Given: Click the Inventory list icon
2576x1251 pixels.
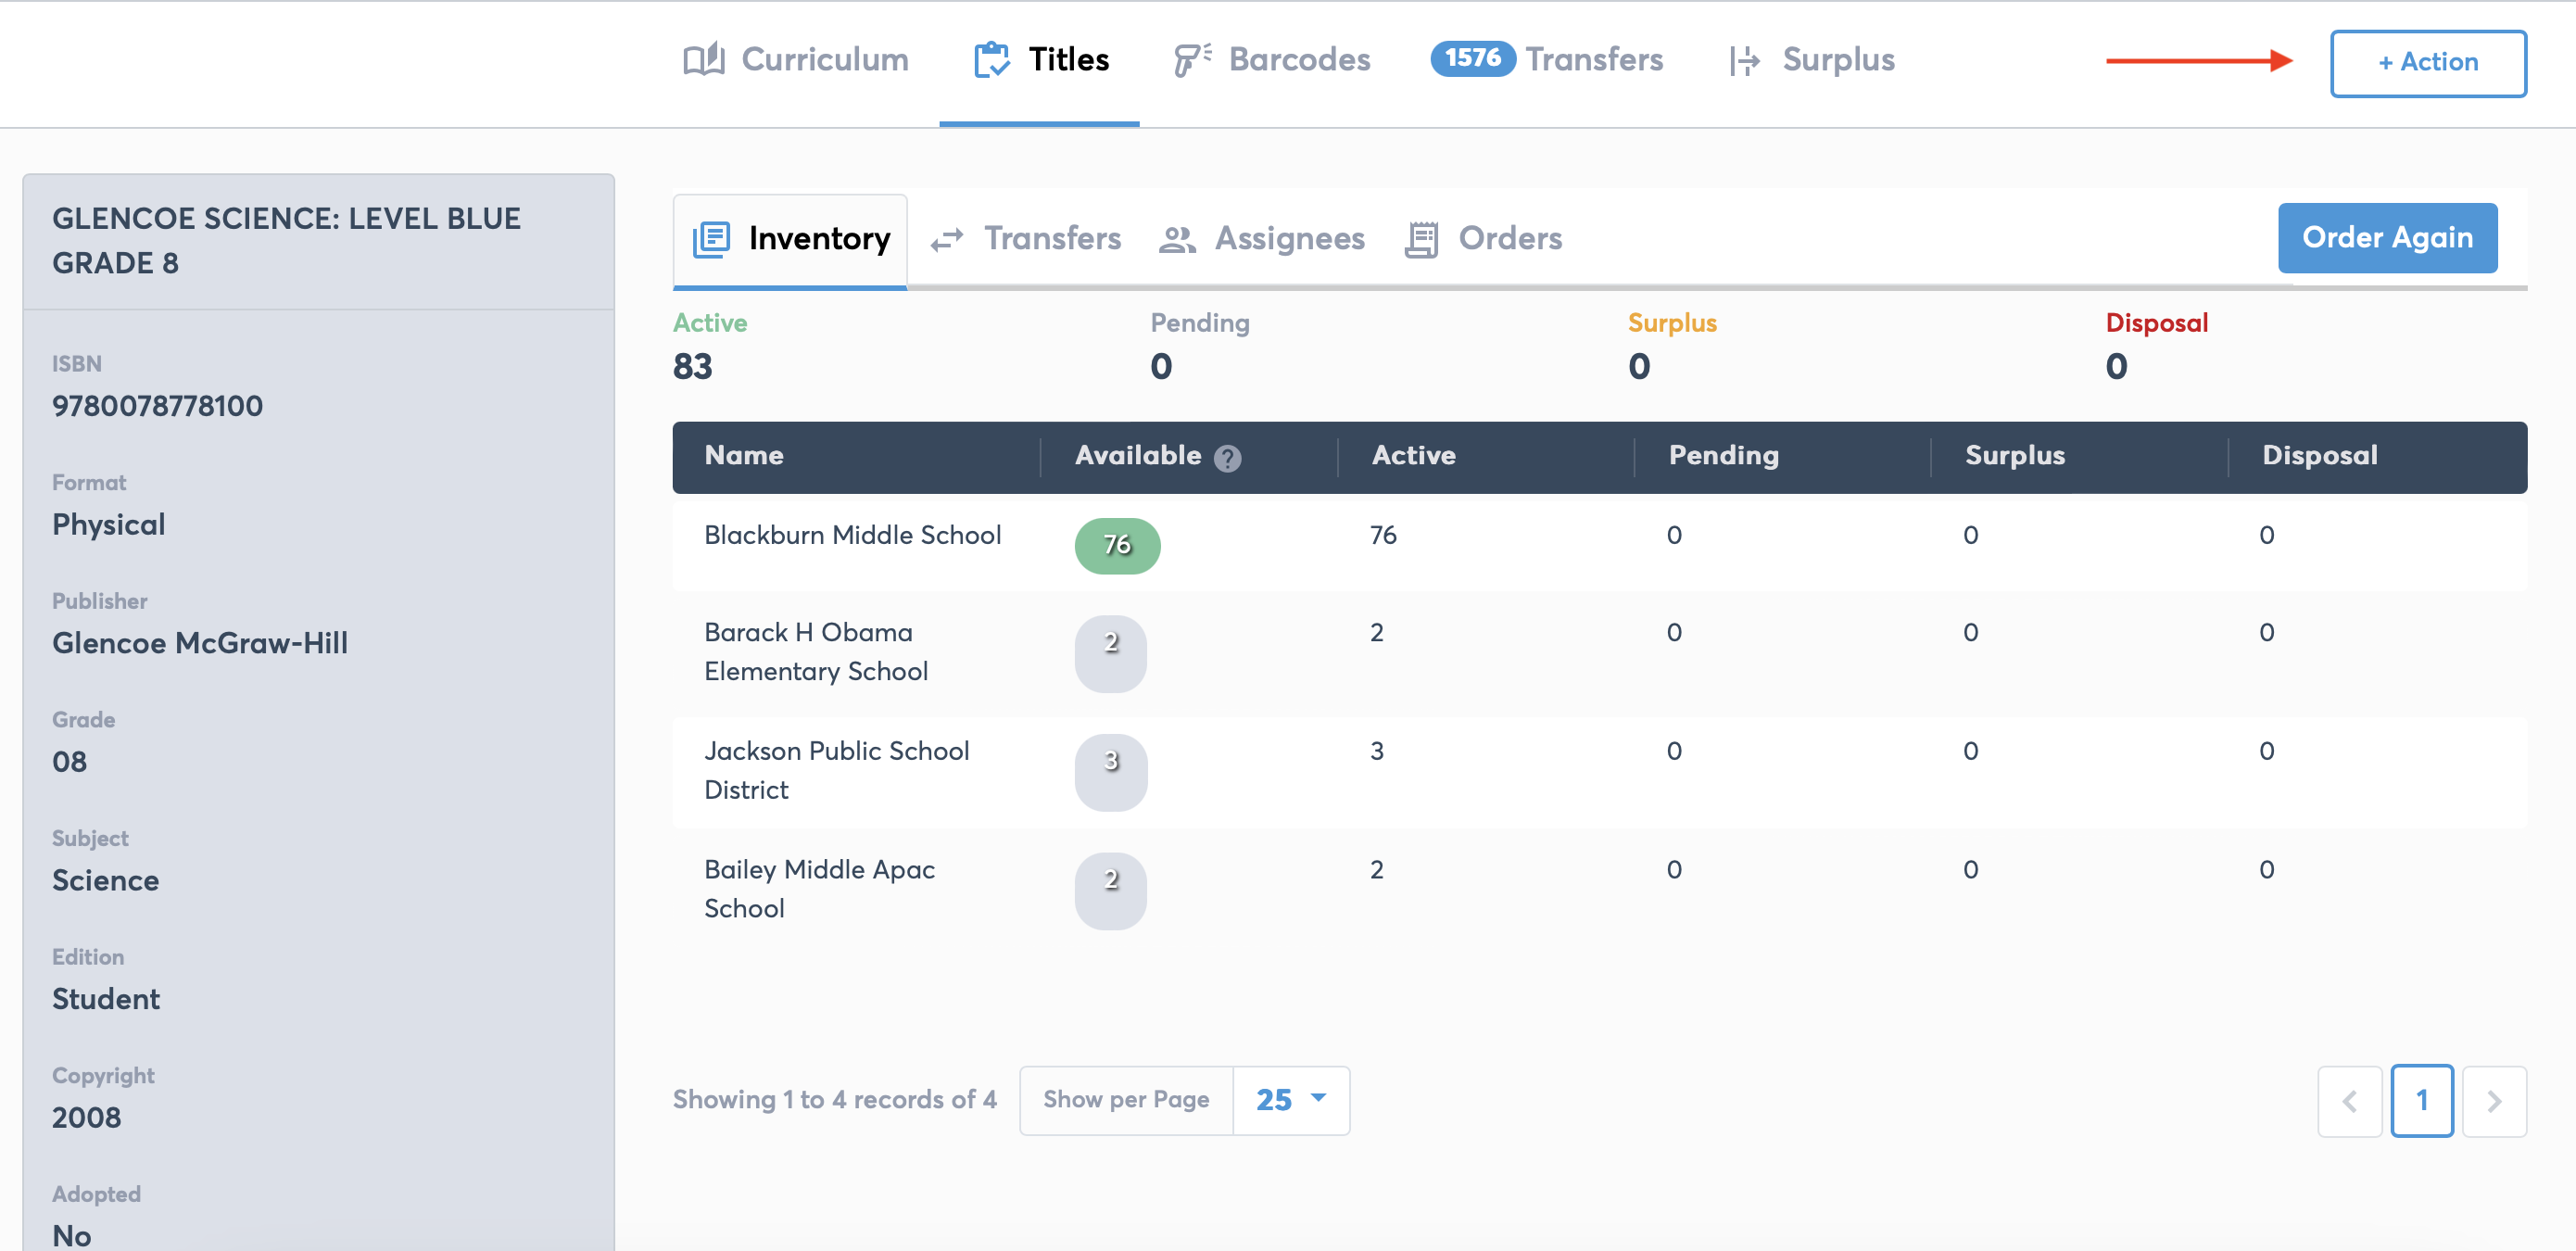Looking at the screenshot, I should [x=711, y=239].
